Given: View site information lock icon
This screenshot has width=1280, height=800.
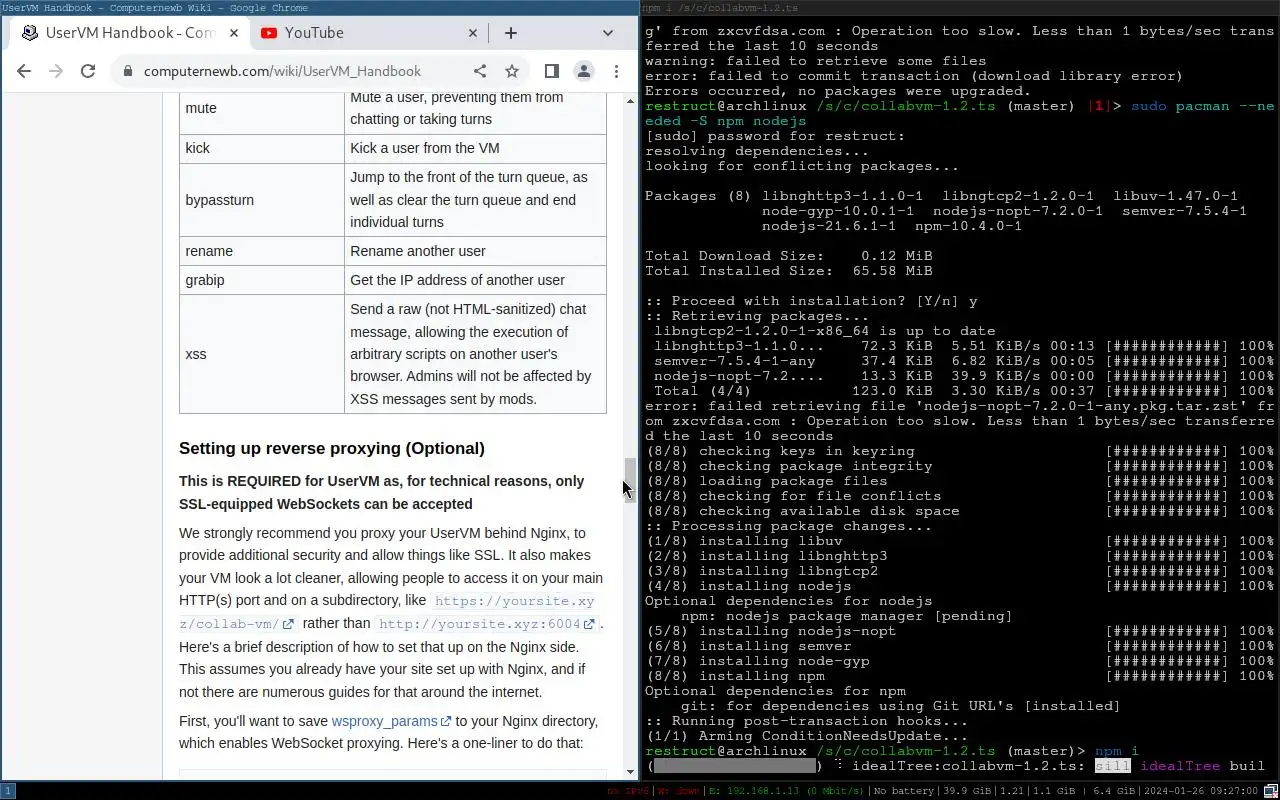Looking at the screenshot, I should (127, 71).
